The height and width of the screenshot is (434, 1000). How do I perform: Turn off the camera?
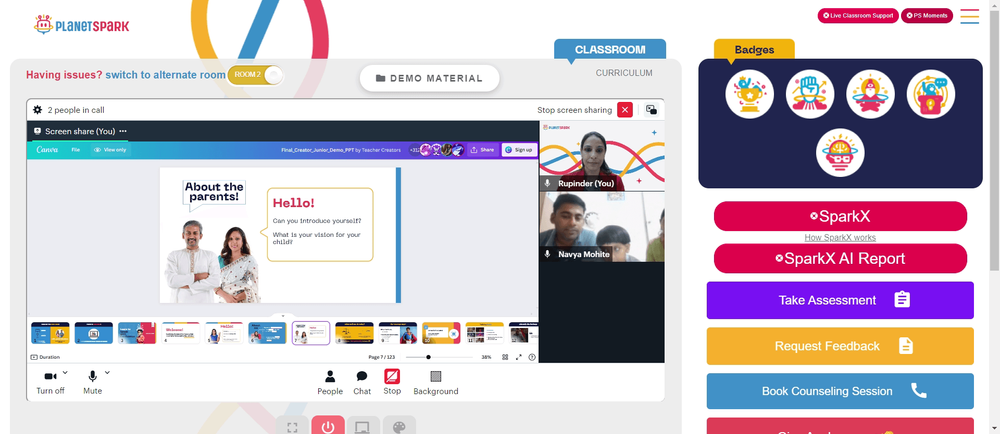coord(50,381)
